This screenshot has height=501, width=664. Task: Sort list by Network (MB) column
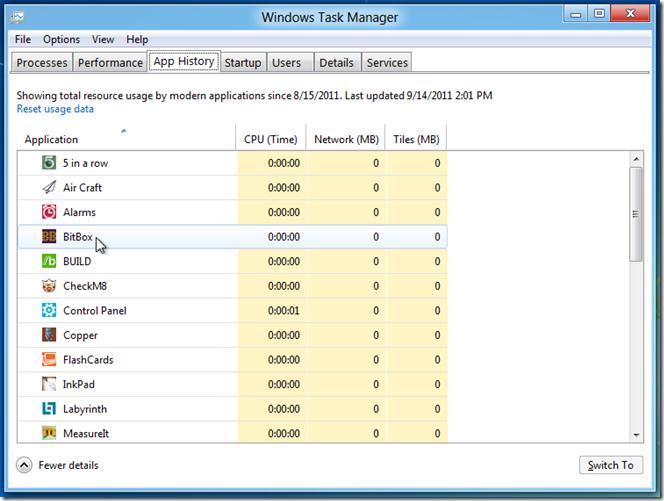[347, 140]
